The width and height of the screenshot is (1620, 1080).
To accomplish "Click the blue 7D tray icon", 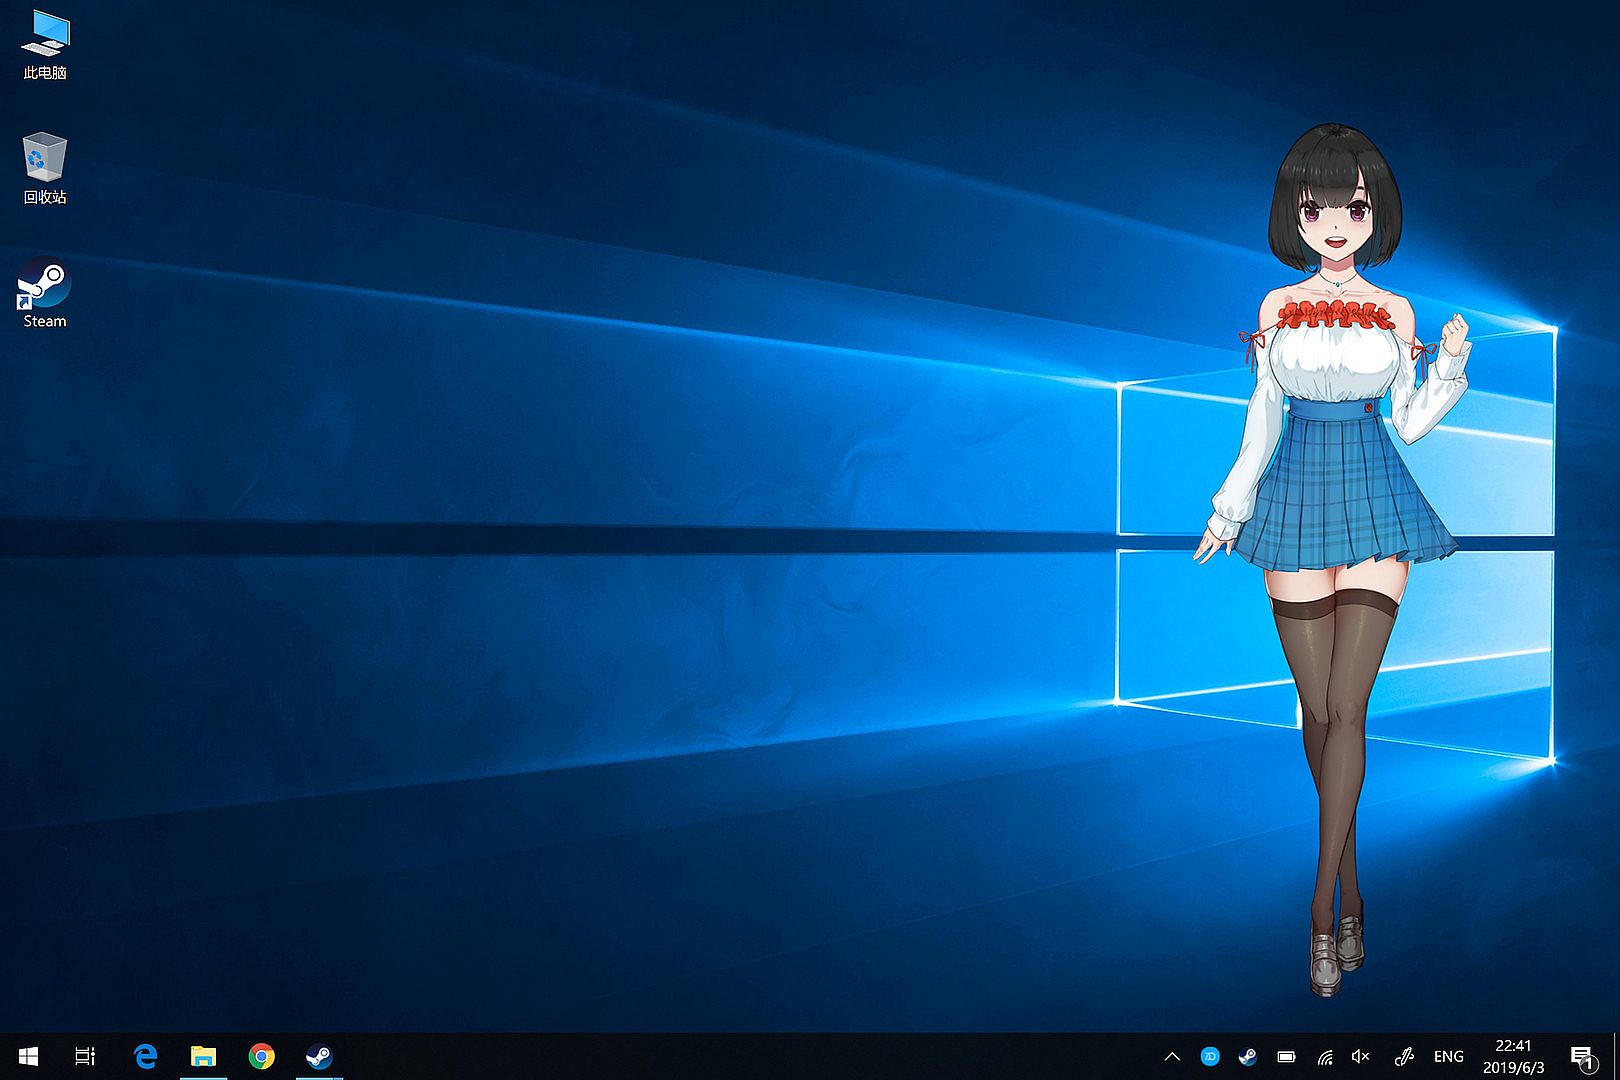I will point(1210,1056).
